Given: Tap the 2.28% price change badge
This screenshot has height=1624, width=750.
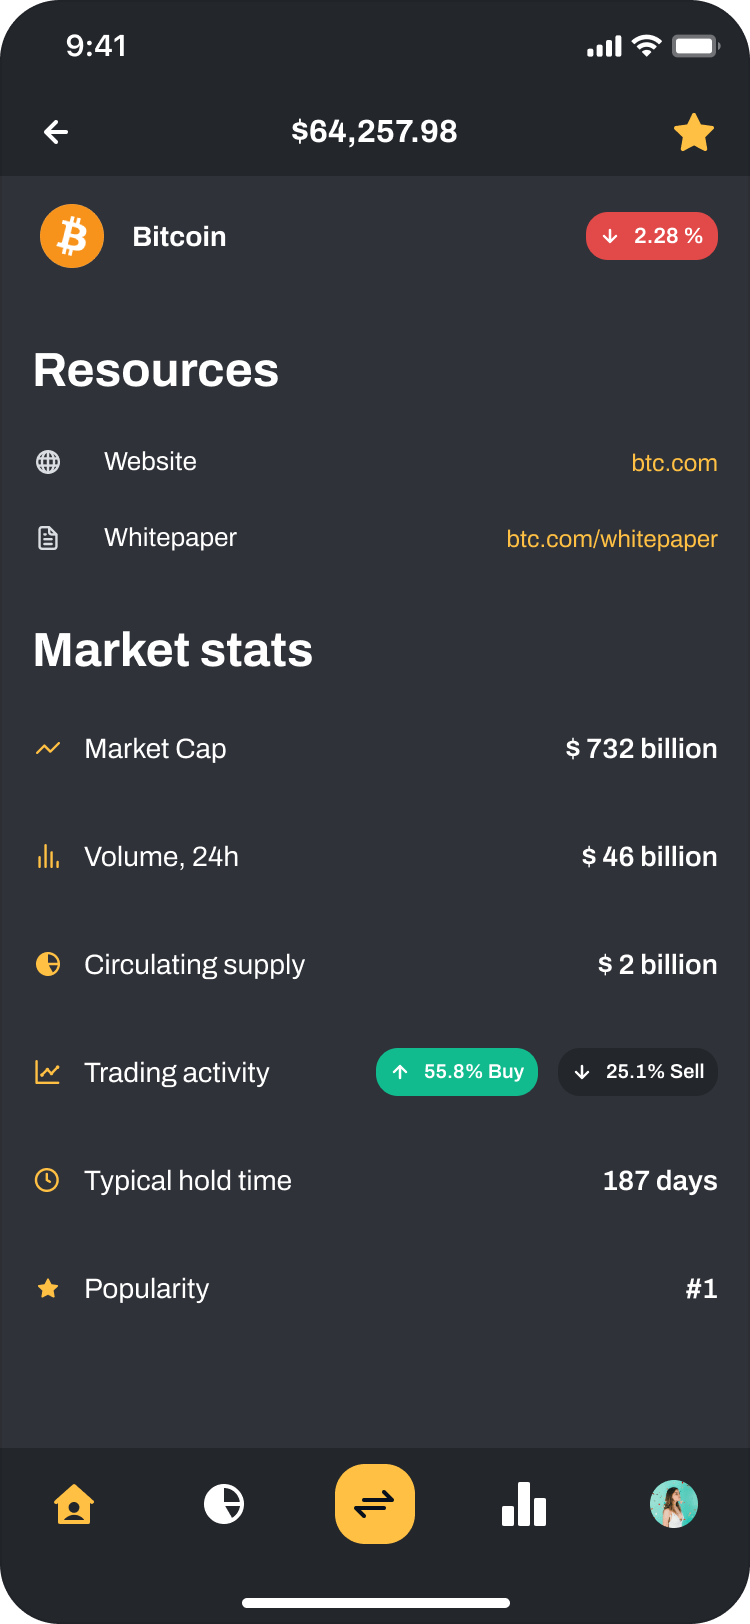Looking at the screenshot, I should [651, 236].
